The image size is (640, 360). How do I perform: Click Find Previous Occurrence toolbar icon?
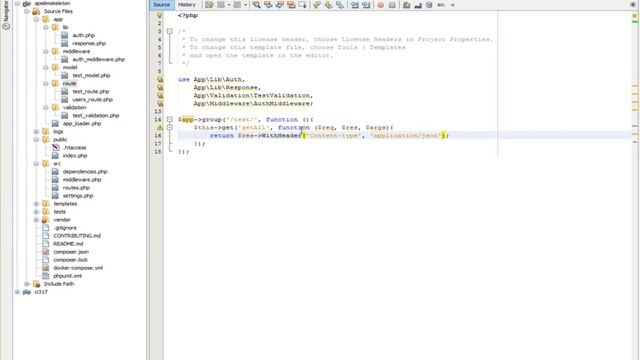tap(268, 5)
